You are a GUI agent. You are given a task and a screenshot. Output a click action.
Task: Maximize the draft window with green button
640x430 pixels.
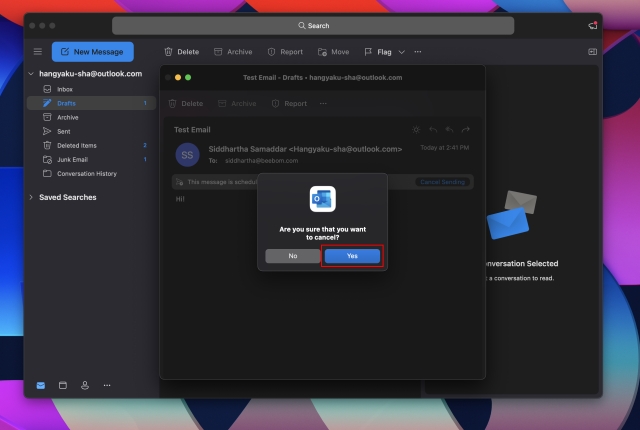point(188,78)
